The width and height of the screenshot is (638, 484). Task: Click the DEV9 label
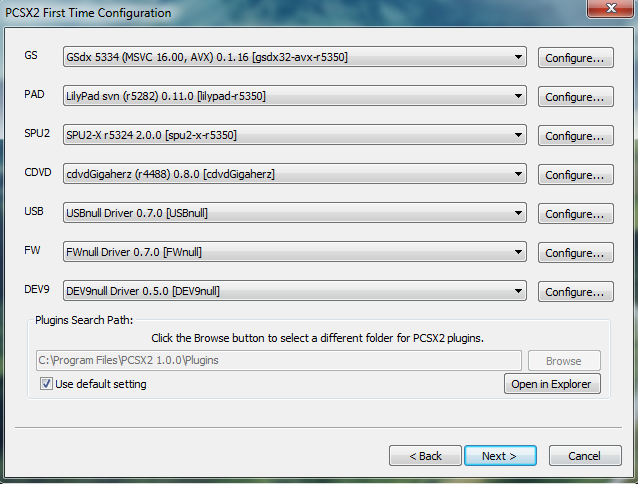(37, 289)
